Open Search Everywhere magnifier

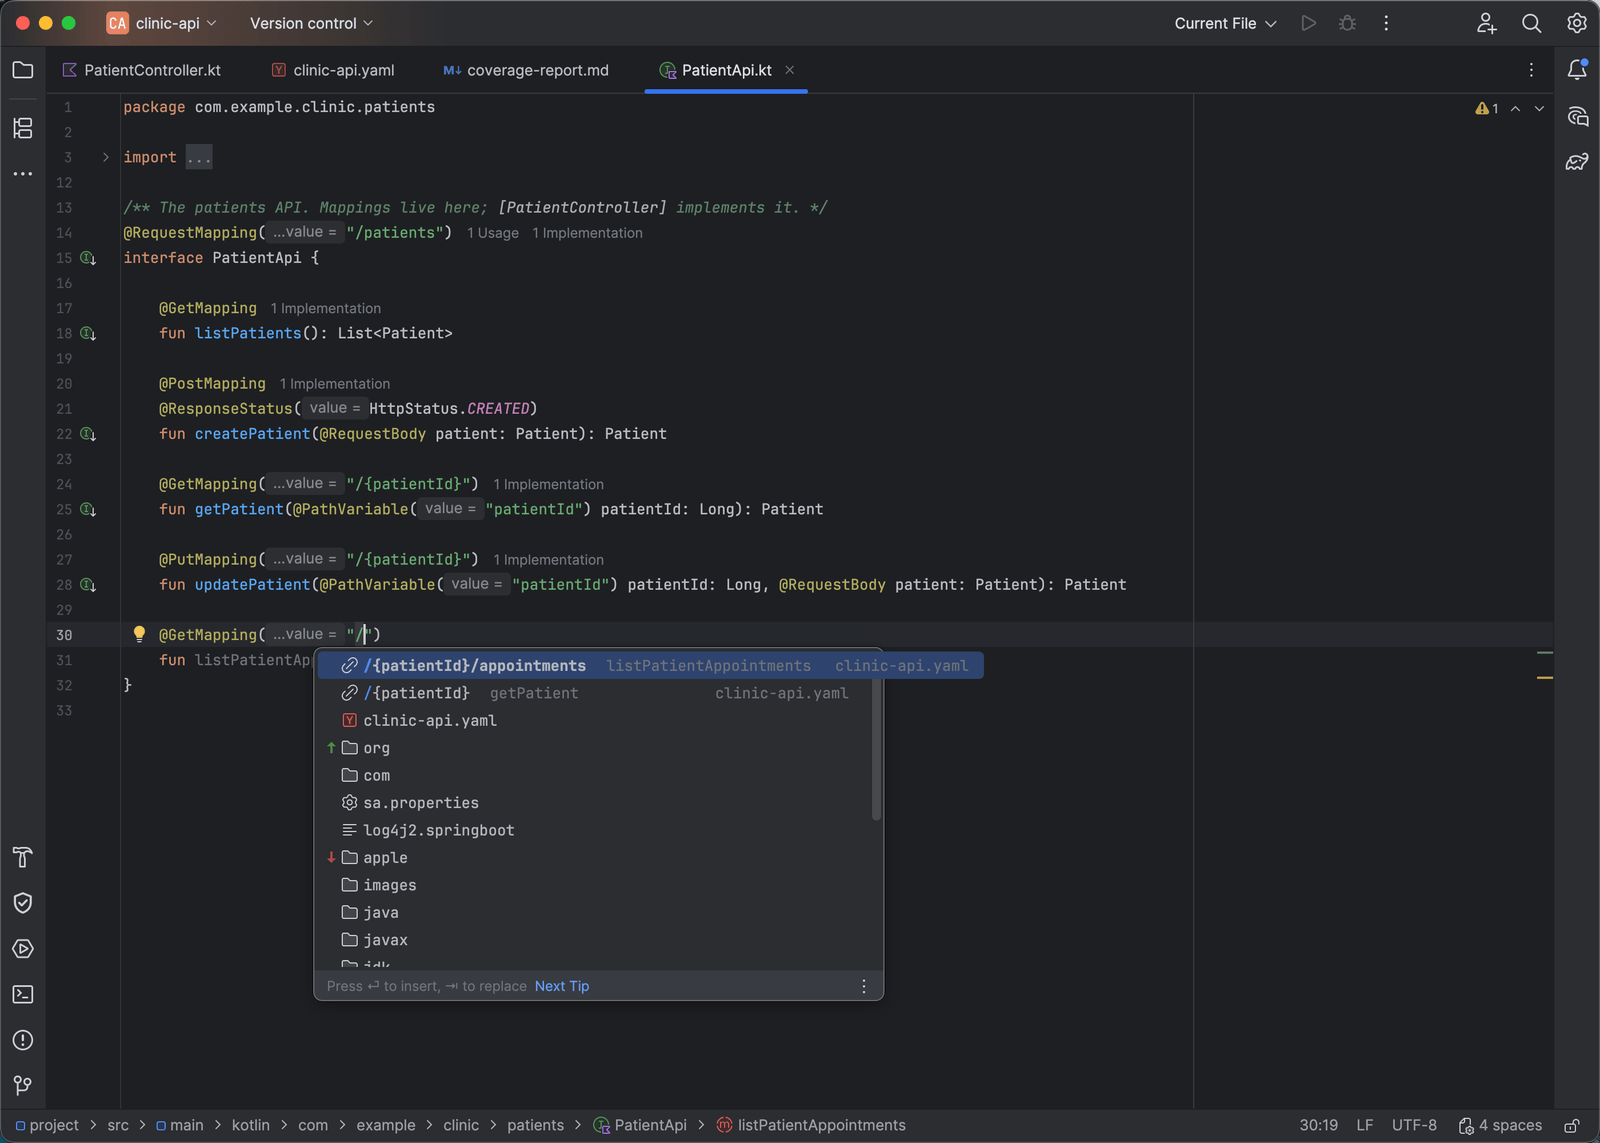coord(1531,23)
